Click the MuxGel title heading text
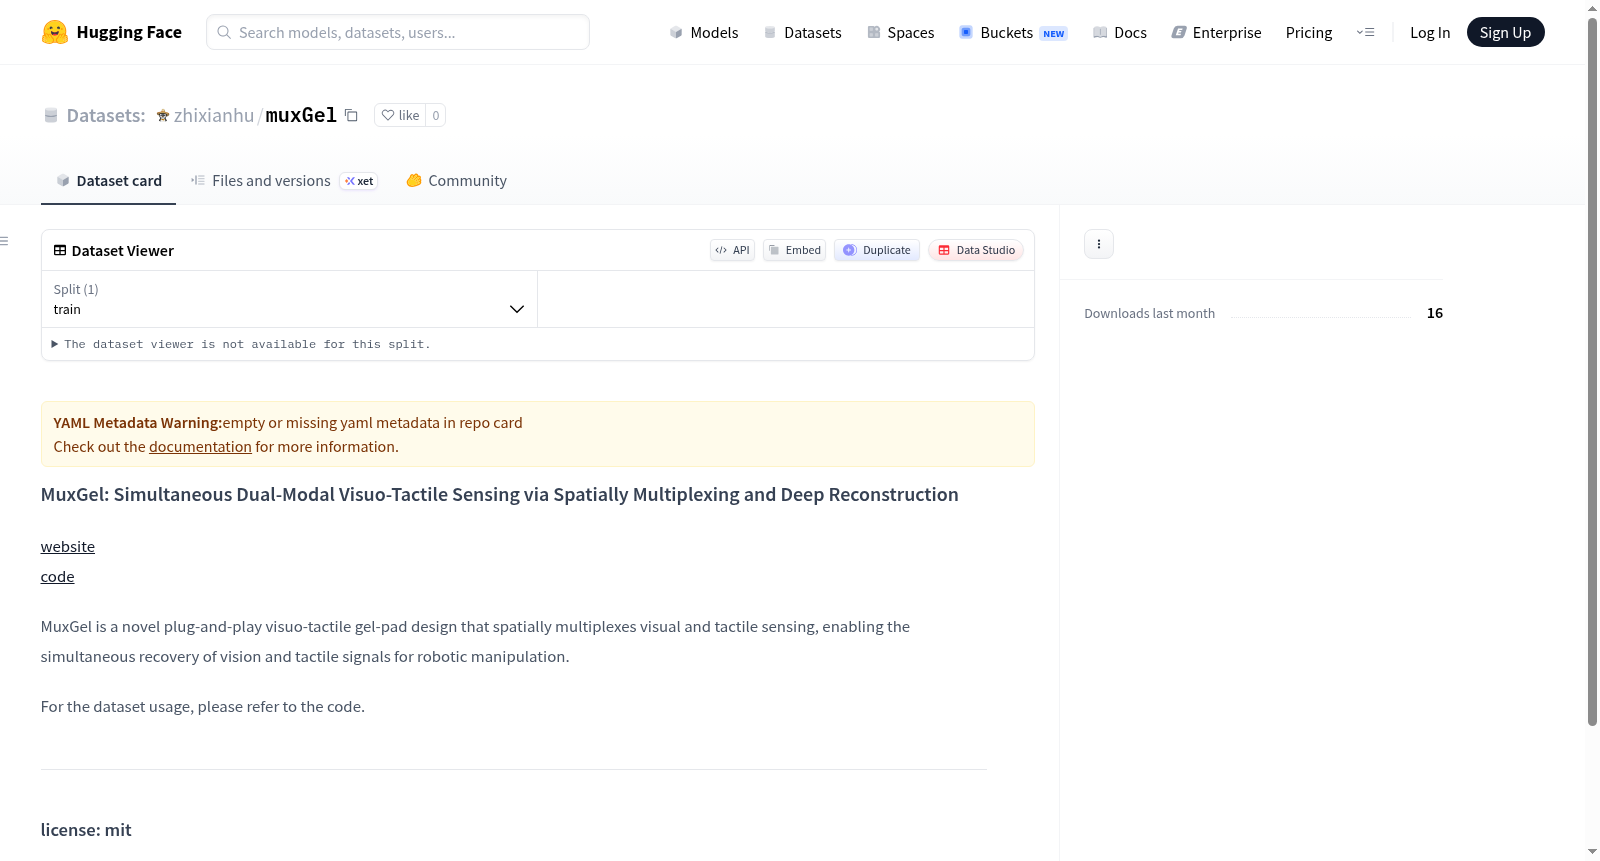This screenshot has width=1600, height=861. tap(500, 495)
